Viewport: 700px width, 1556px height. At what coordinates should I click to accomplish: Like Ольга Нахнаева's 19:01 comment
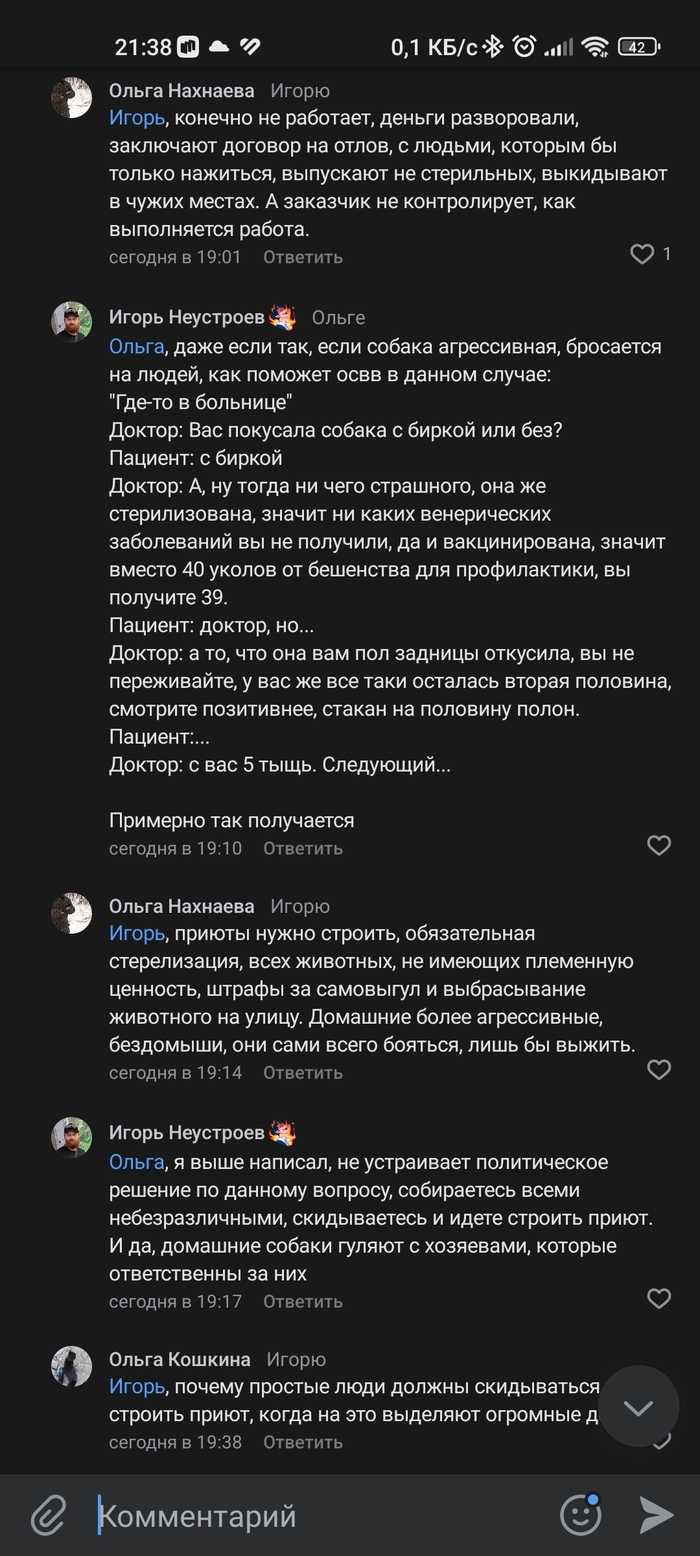pyautogui.click(x=642, y=254)
